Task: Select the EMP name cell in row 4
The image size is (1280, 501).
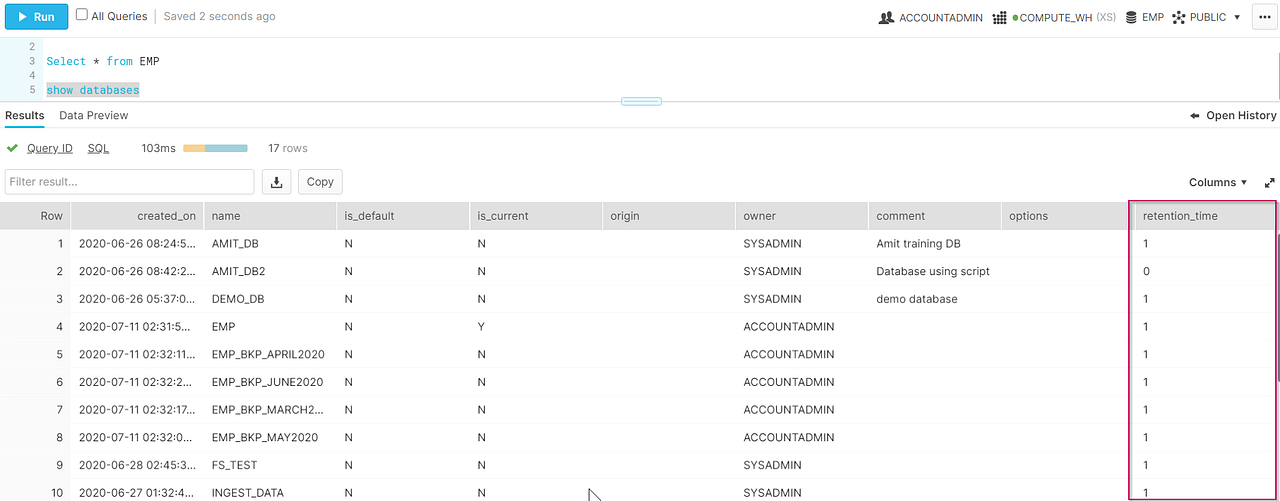Action: (x=270, y=326)
